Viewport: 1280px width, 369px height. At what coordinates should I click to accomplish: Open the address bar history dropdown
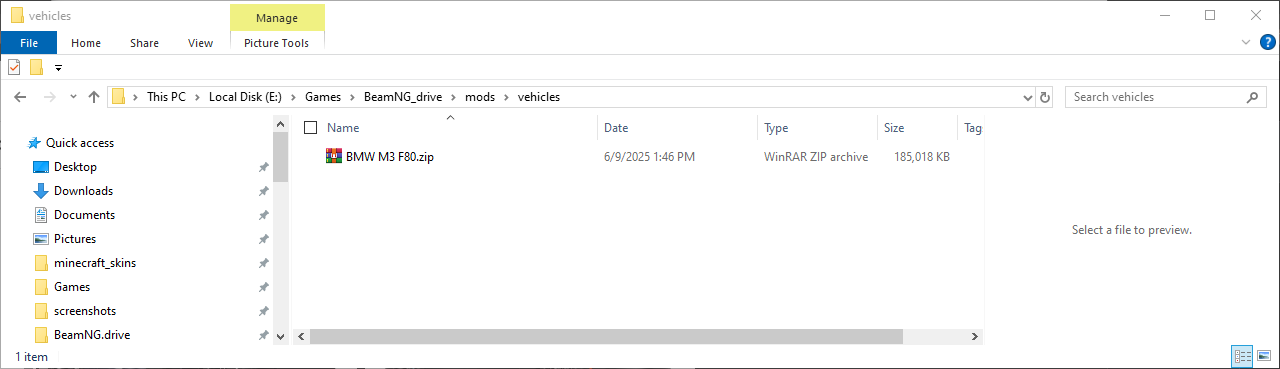(1028, 97)
